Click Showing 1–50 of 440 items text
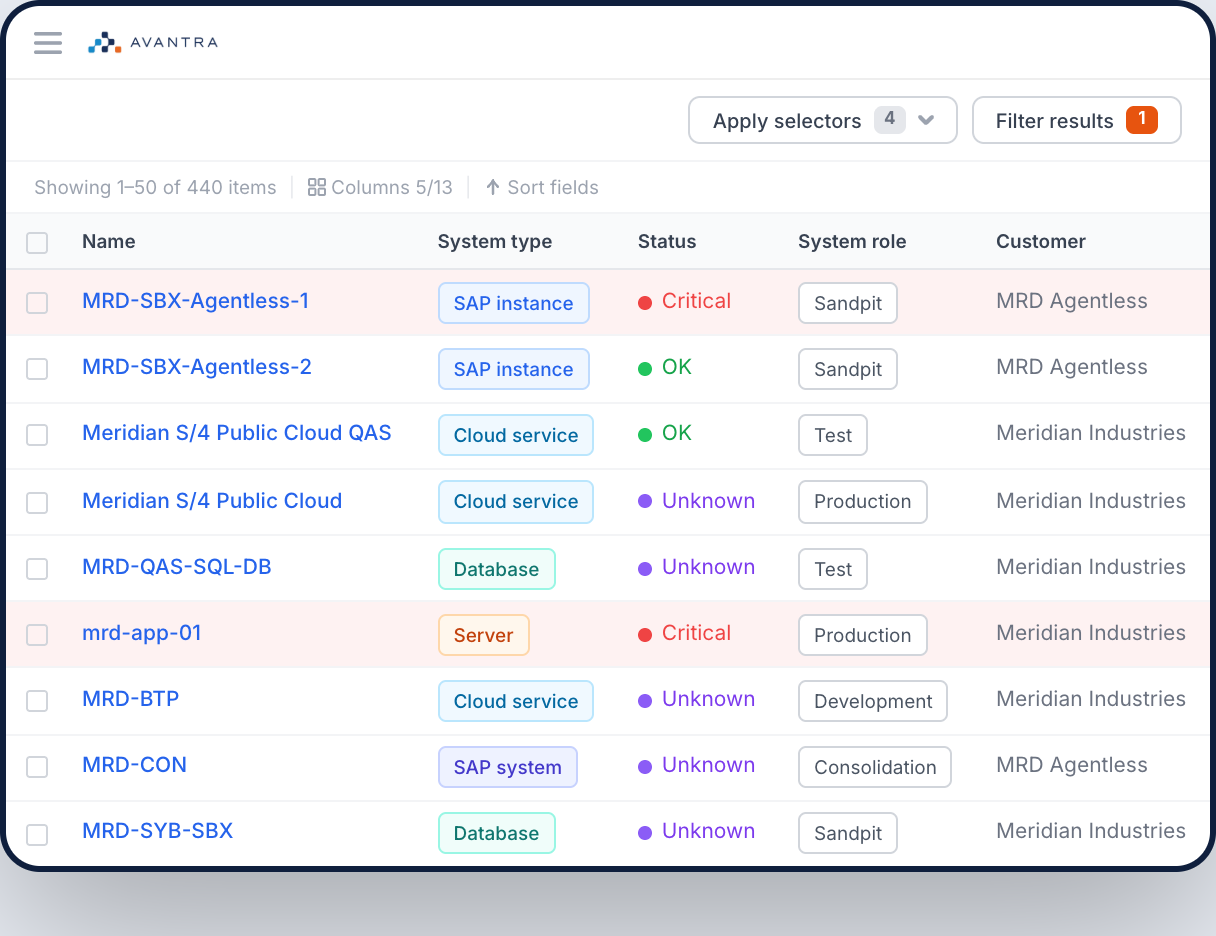The image size is (1216, 936). click(155, 187)
